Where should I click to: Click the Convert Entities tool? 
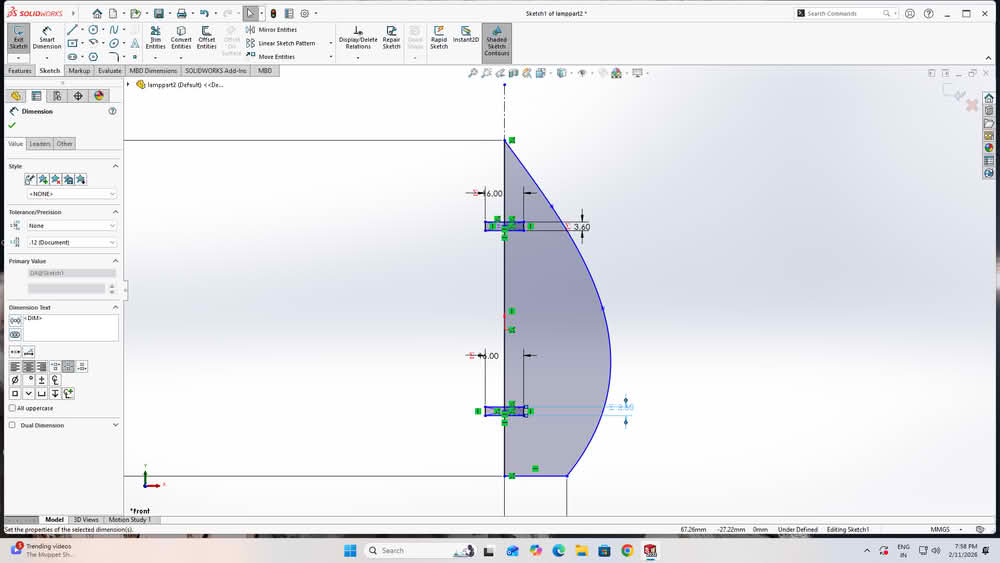[181, 38]
